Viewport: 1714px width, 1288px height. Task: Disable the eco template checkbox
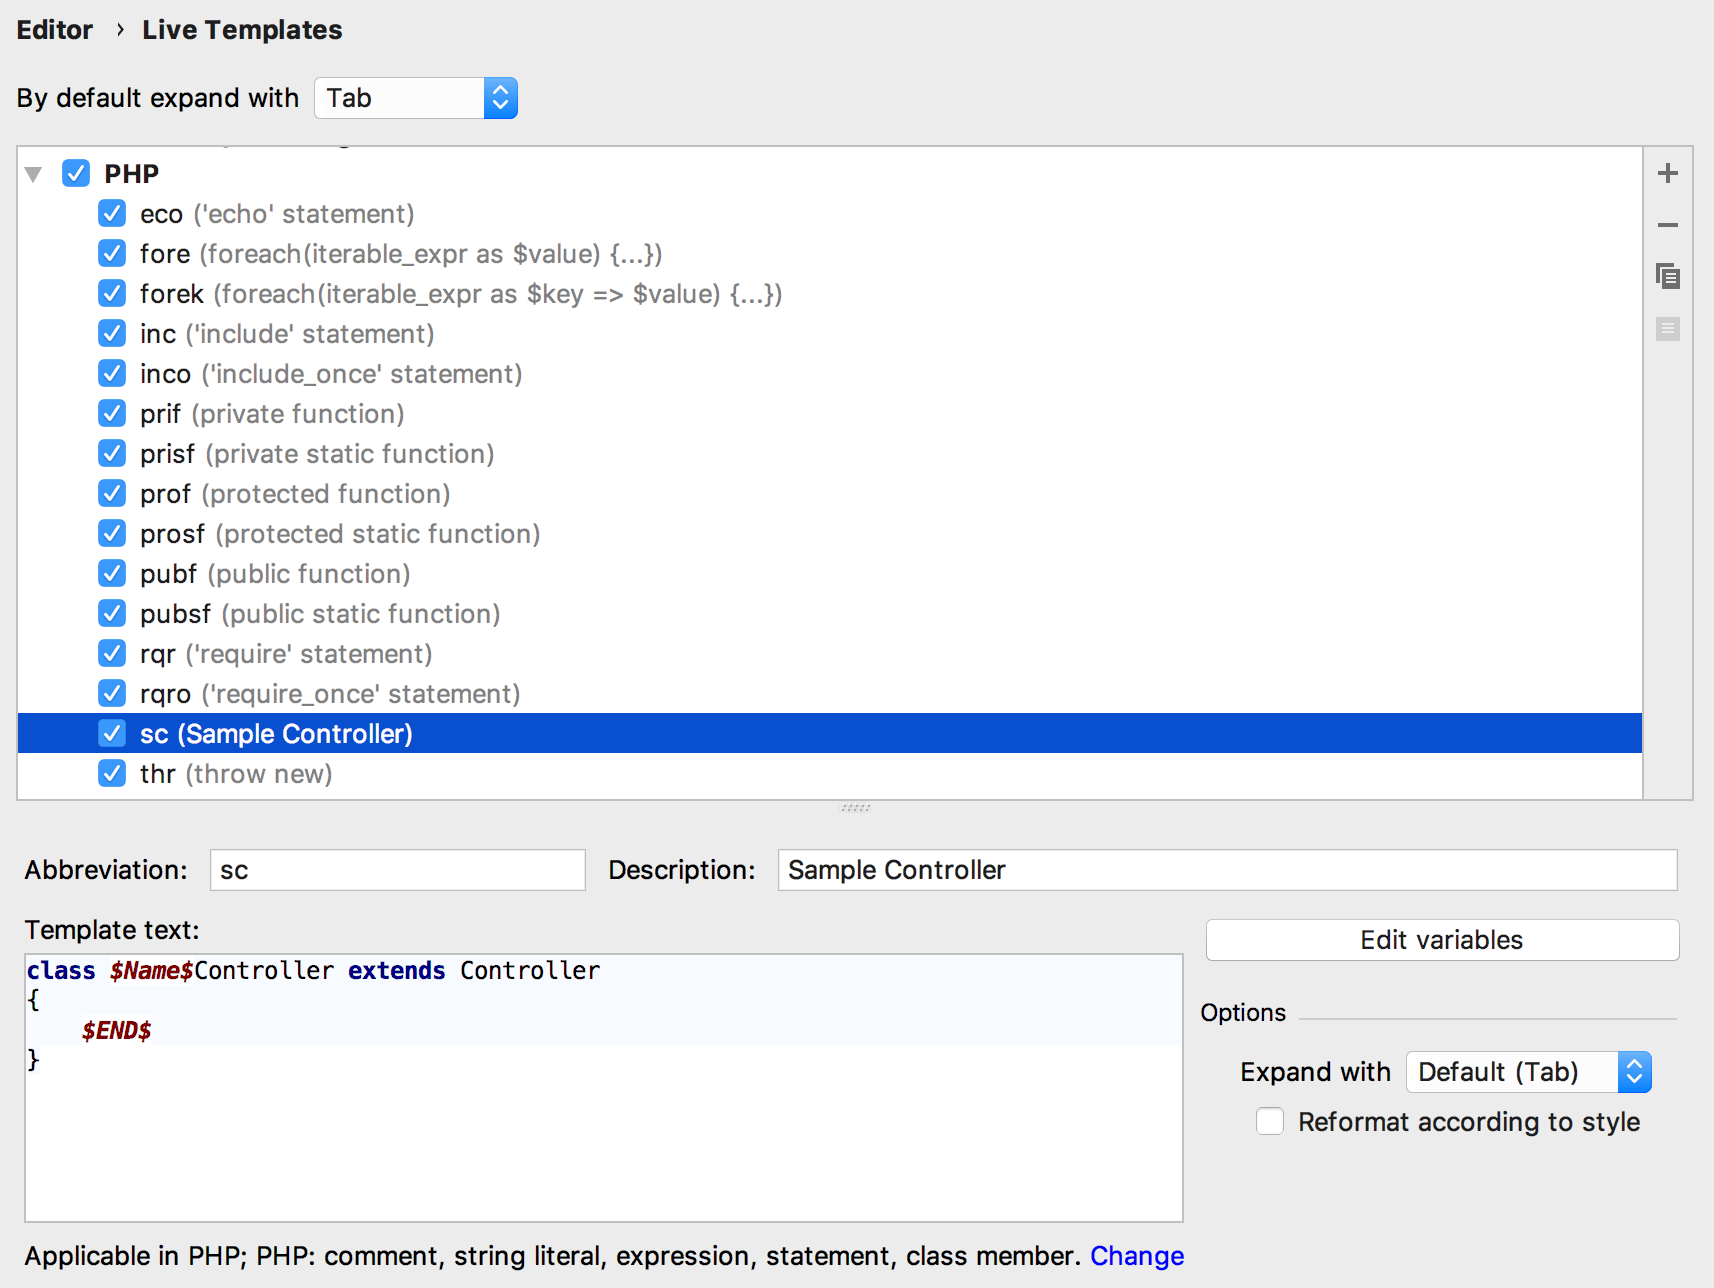point(112,213)
